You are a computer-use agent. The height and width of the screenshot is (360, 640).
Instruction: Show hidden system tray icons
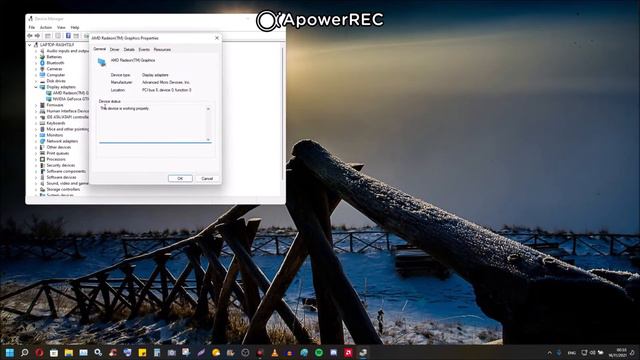[x=550, y=353]
